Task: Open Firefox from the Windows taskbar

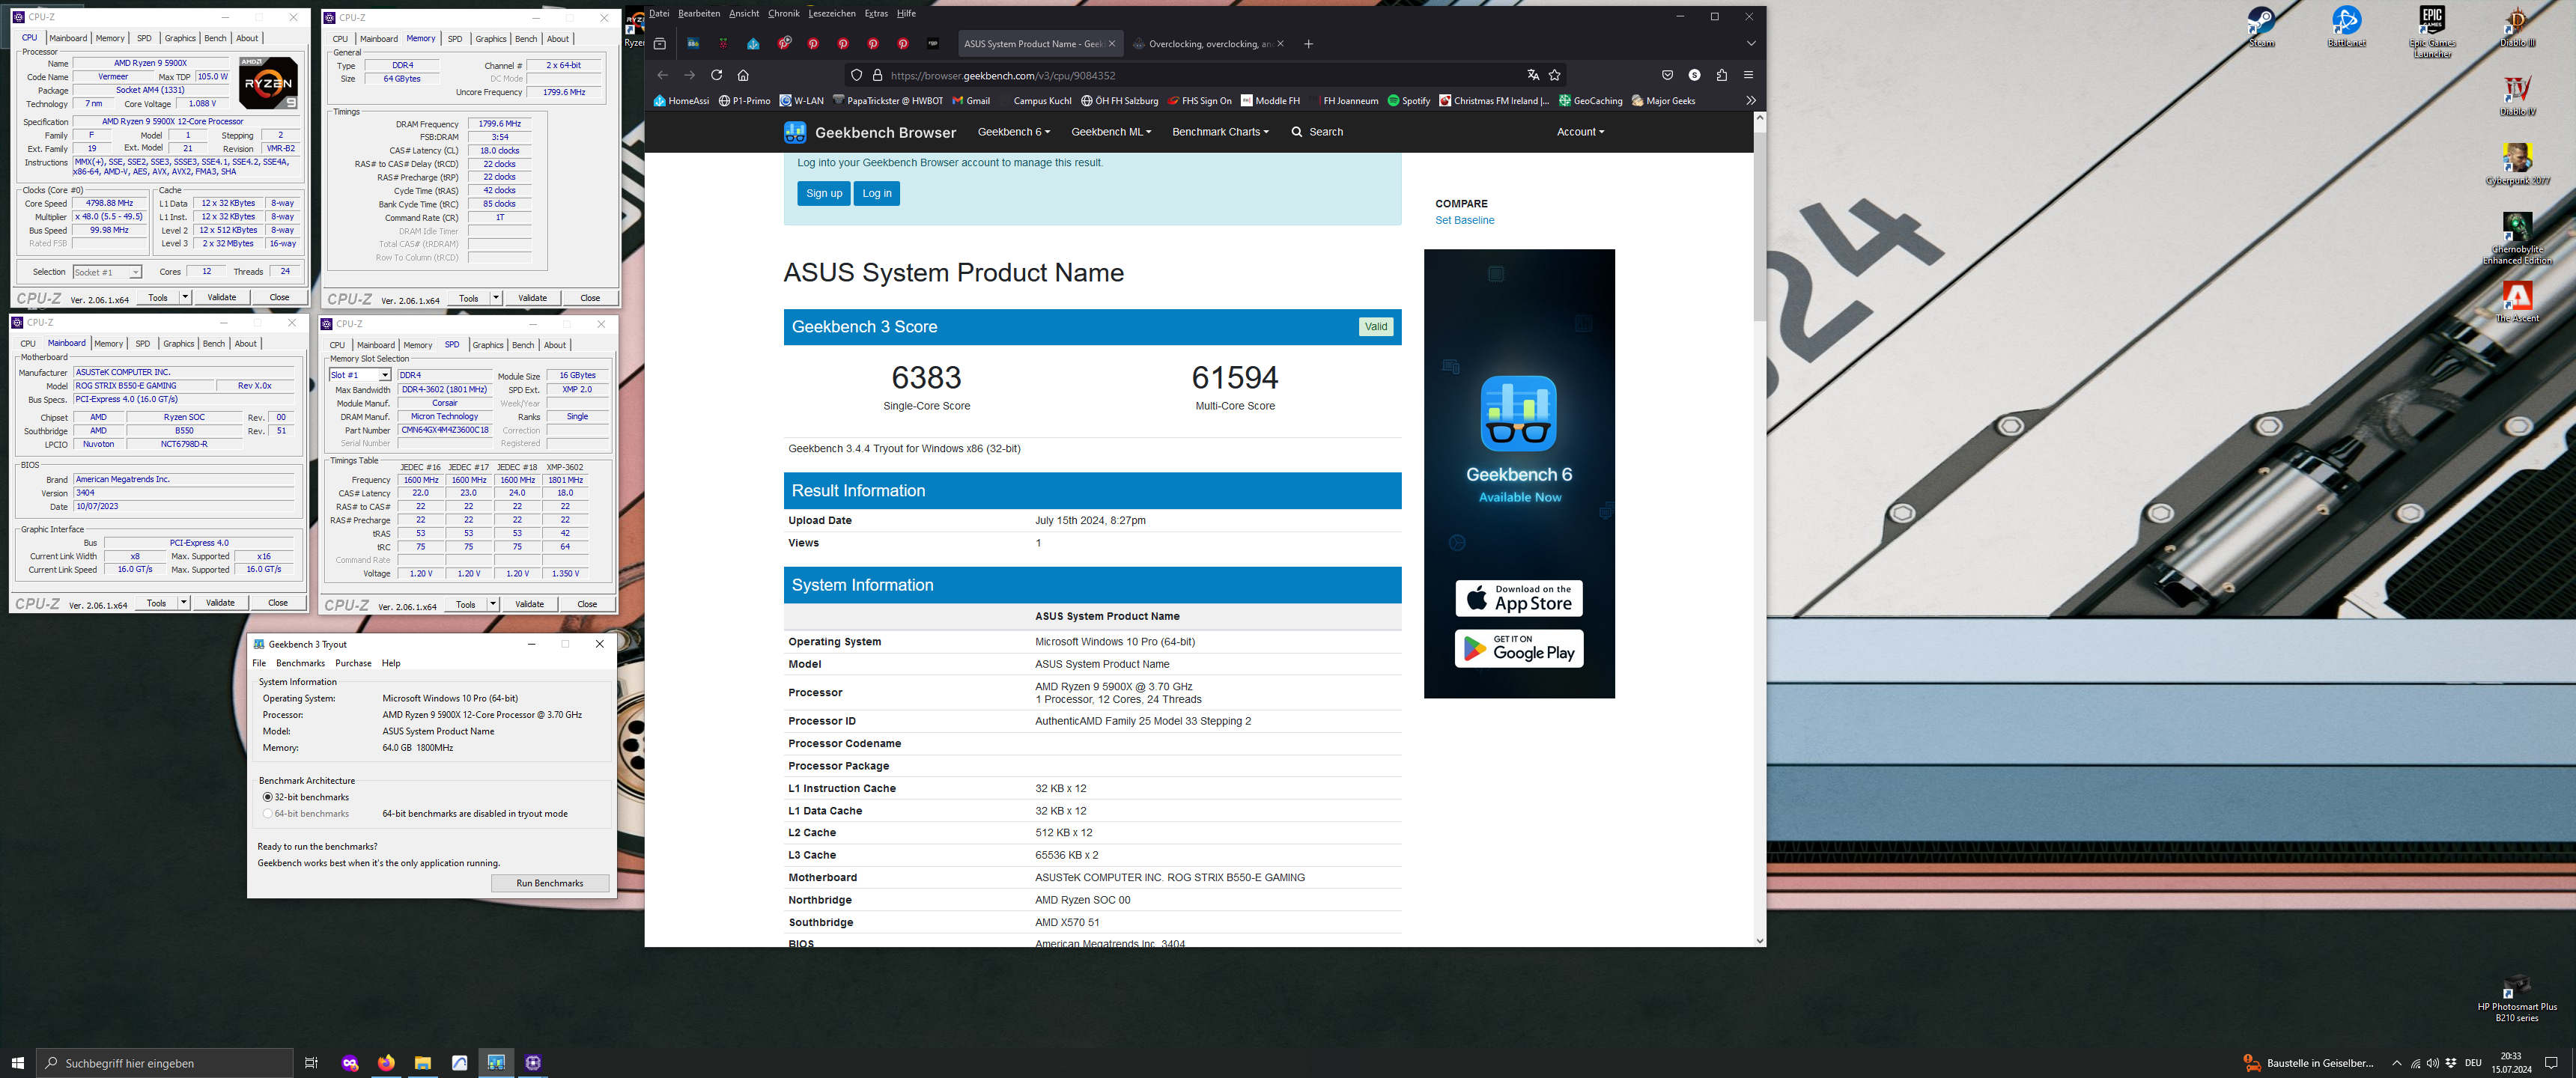Action: click(x=386, y=1063)
